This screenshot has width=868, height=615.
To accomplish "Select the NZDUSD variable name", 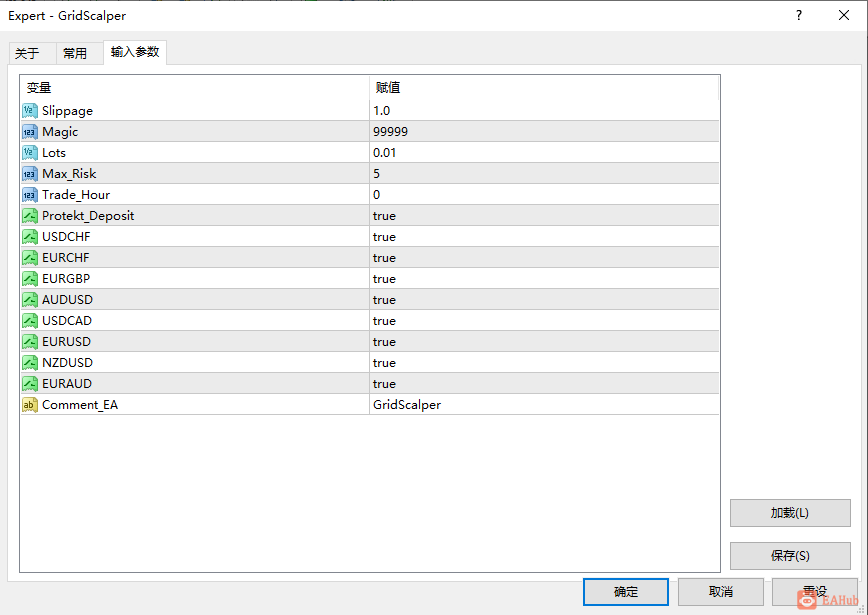I will [x=68, y=363].
